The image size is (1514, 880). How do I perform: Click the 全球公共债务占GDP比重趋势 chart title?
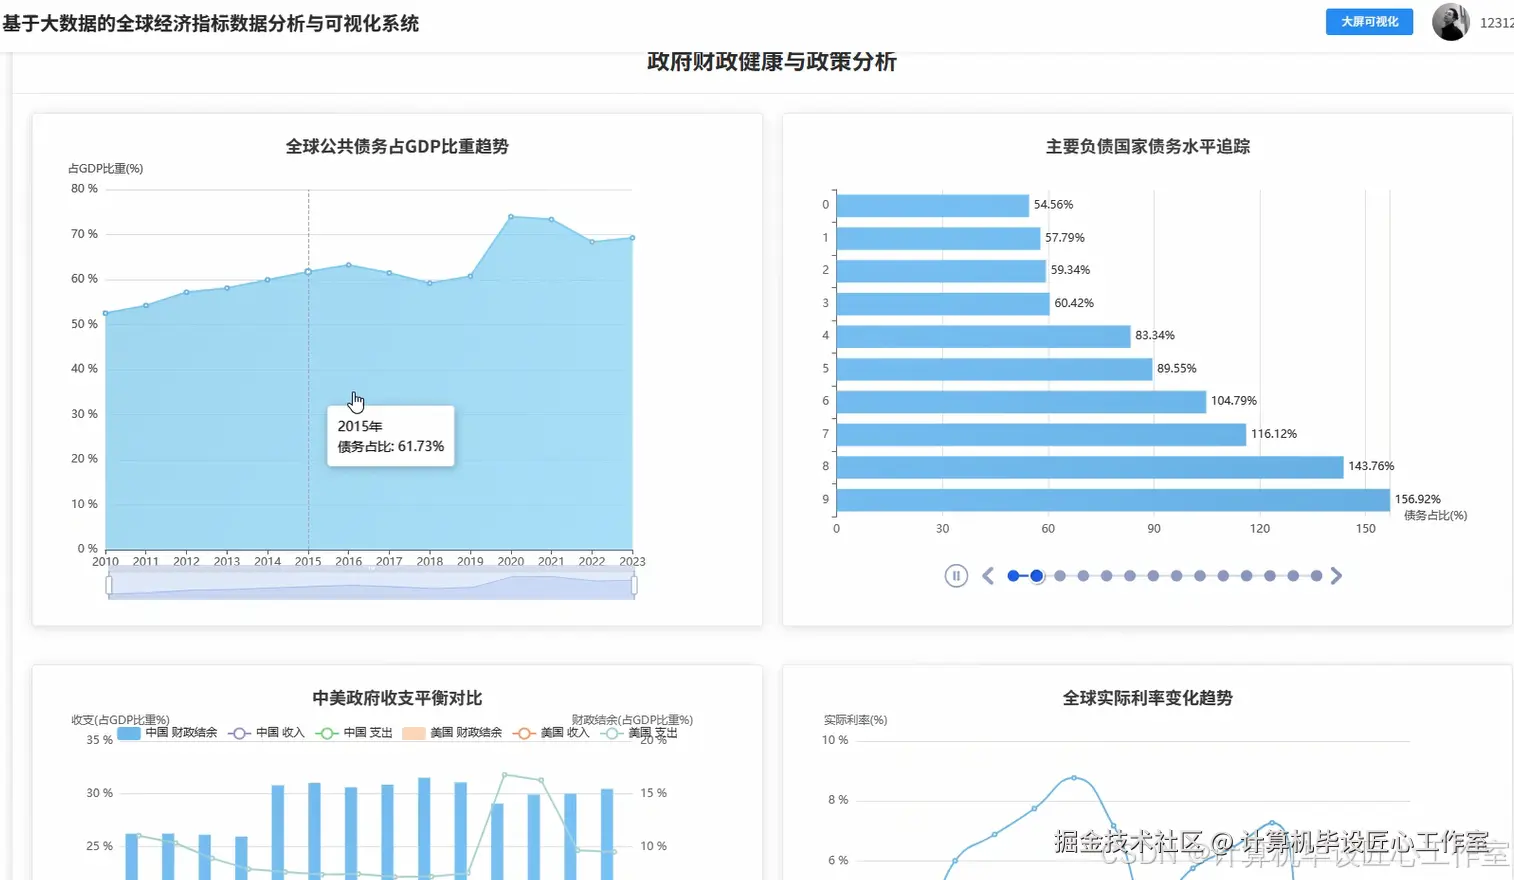pos(397,146)
